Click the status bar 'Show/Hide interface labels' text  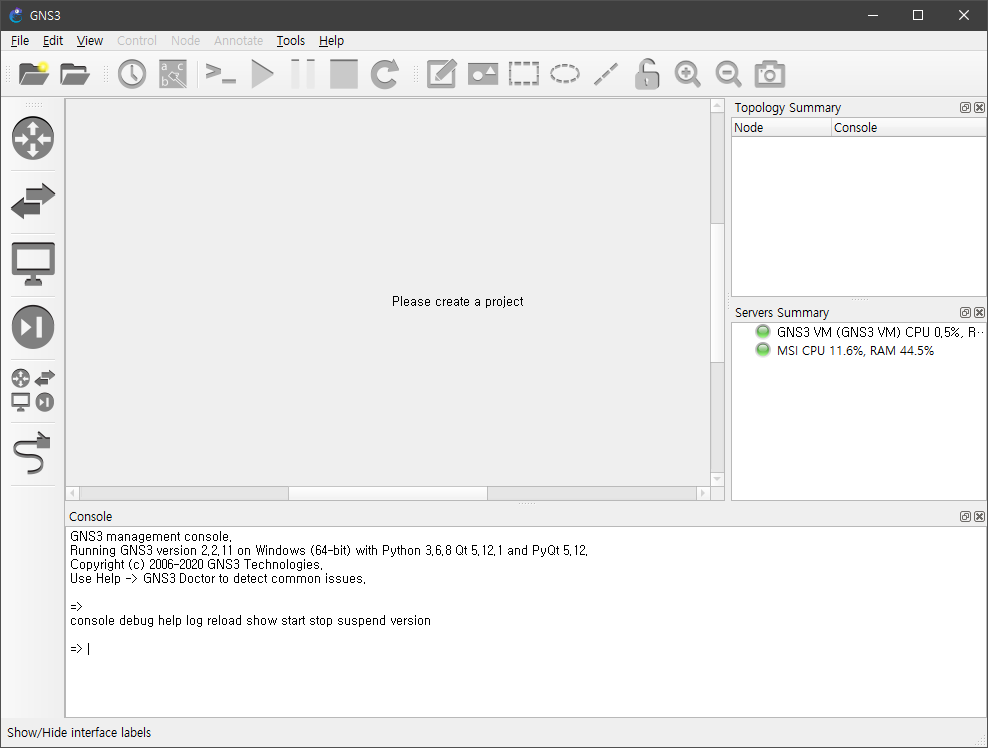[x=79, y=733]
